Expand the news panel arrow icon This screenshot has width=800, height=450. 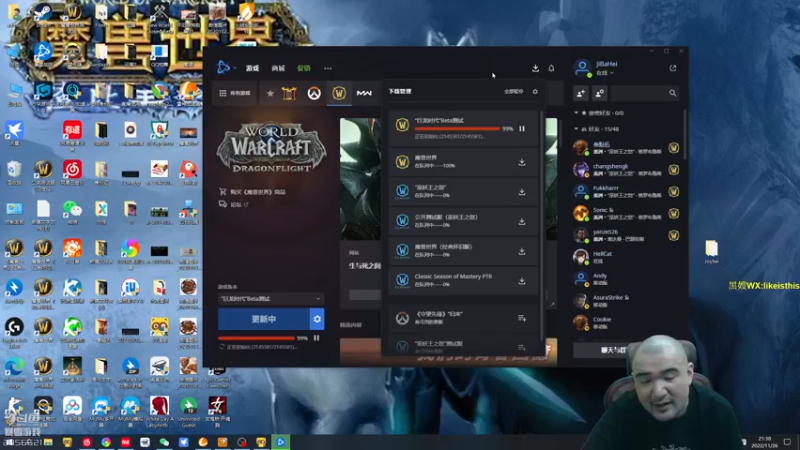(552, 304)
